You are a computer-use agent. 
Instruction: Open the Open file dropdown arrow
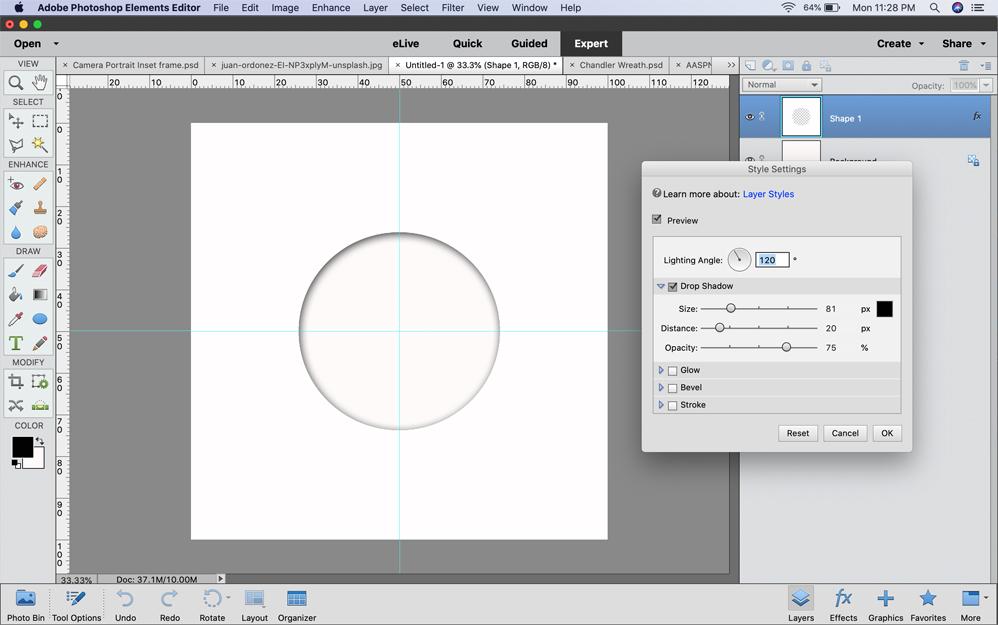[x=56, y=44]
